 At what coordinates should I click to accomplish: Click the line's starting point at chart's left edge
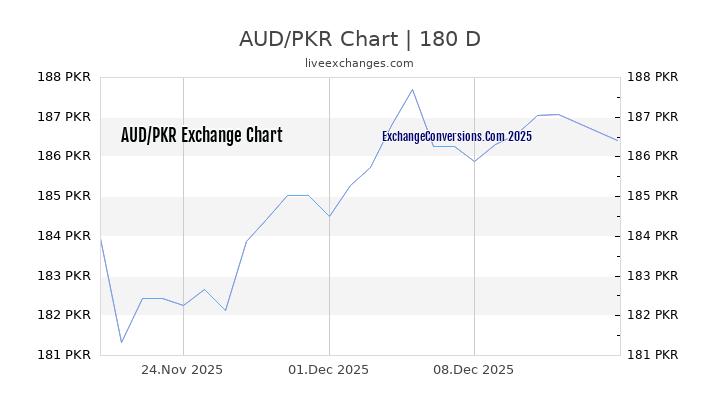pos(101,238)
